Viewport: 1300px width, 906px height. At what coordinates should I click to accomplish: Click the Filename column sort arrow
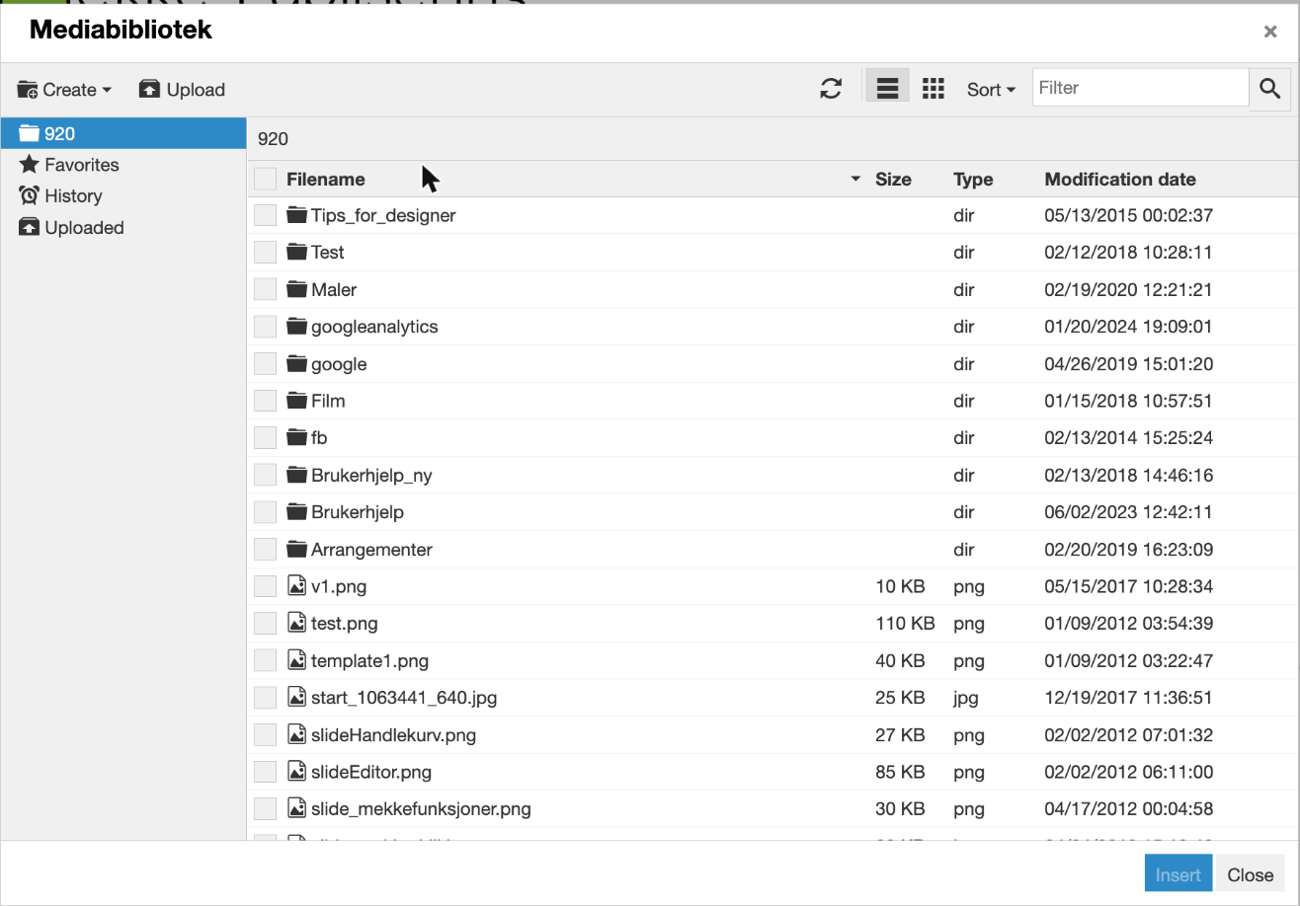tap(855, 179)
